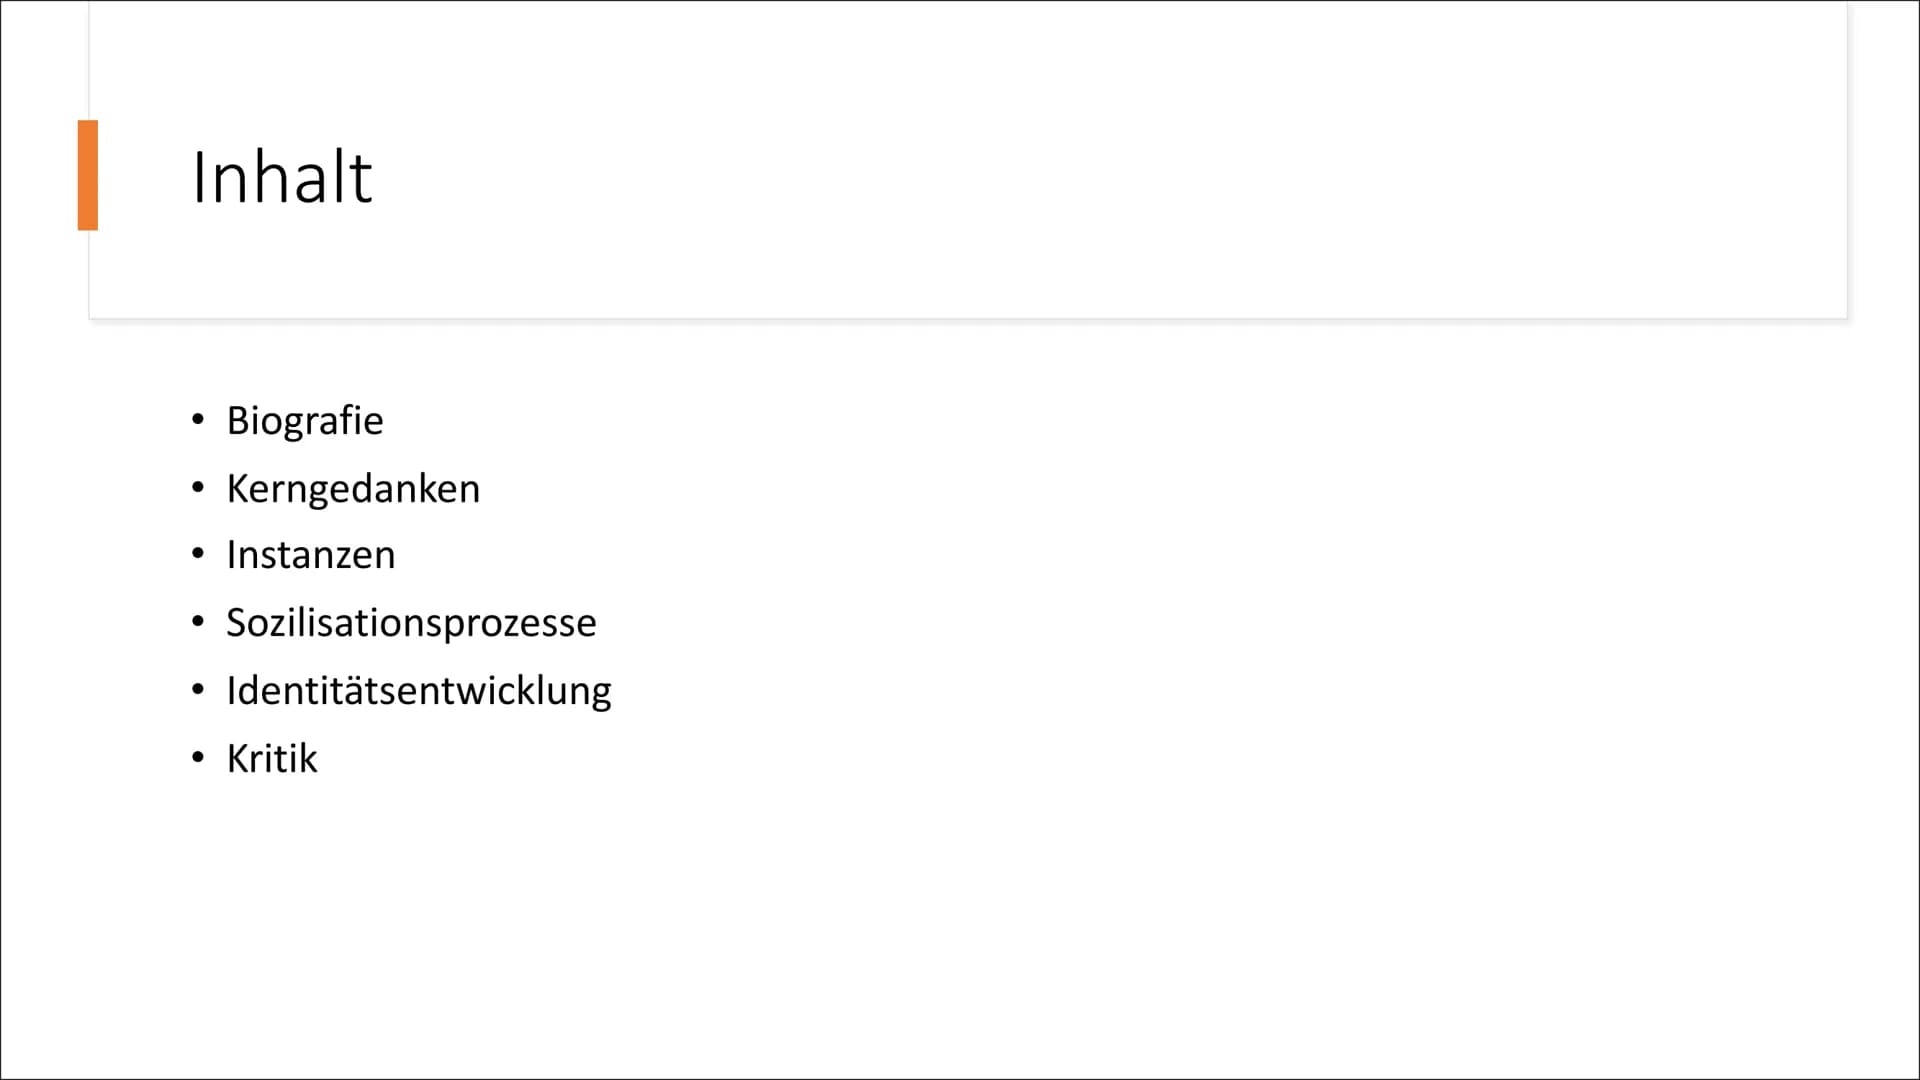Image resolution: width=1920 pixels, height=1080 pixels.
Task: Click the Identitätsentwicklung list item
Action: (419, 691)
